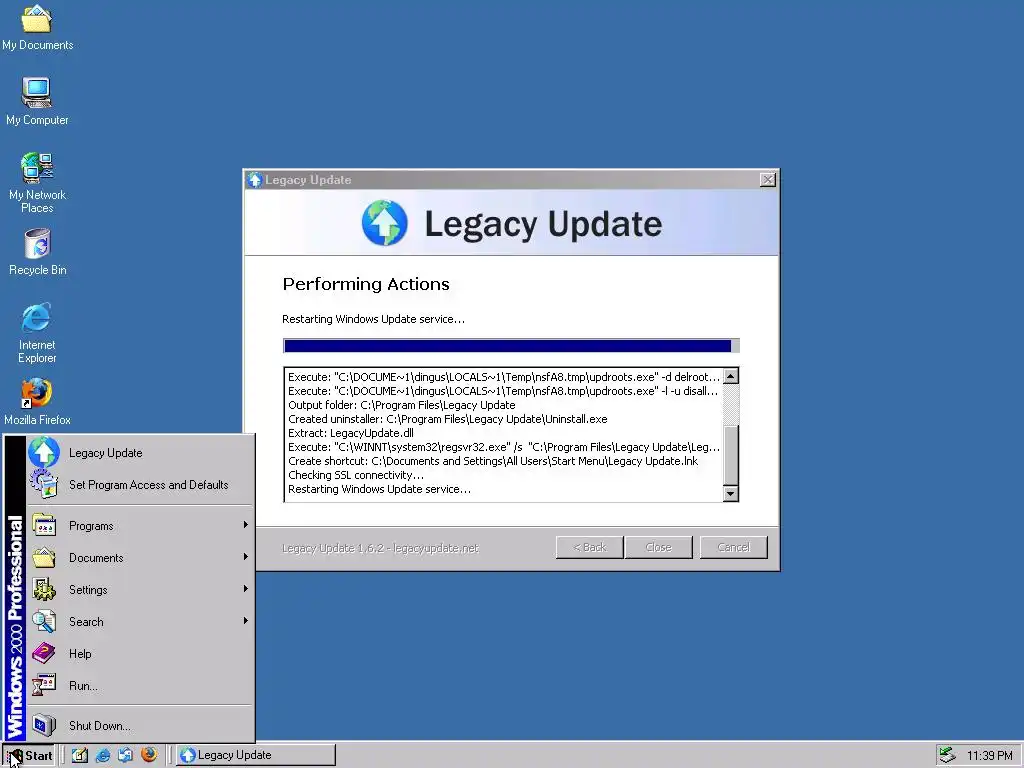Click the taskbar clock showing 11:39 PM
Image resolution: width=1024 pixels, height=768 pixels.
[x=989, y=756]
